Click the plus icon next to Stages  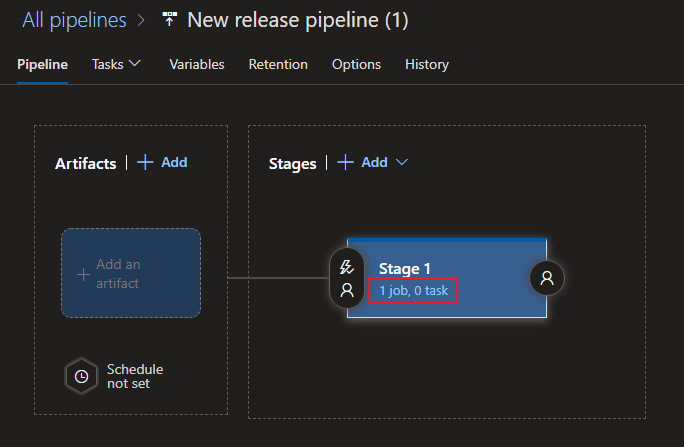345,162
